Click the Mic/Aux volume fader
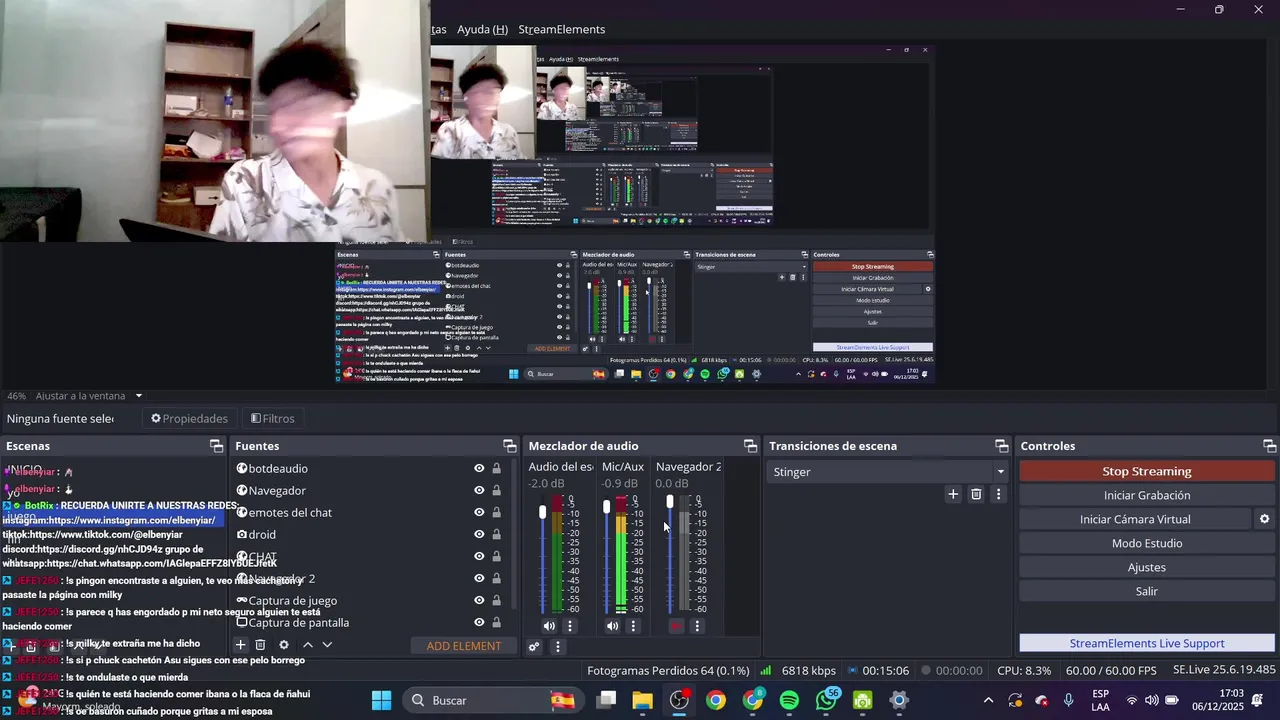 [606, 508]
